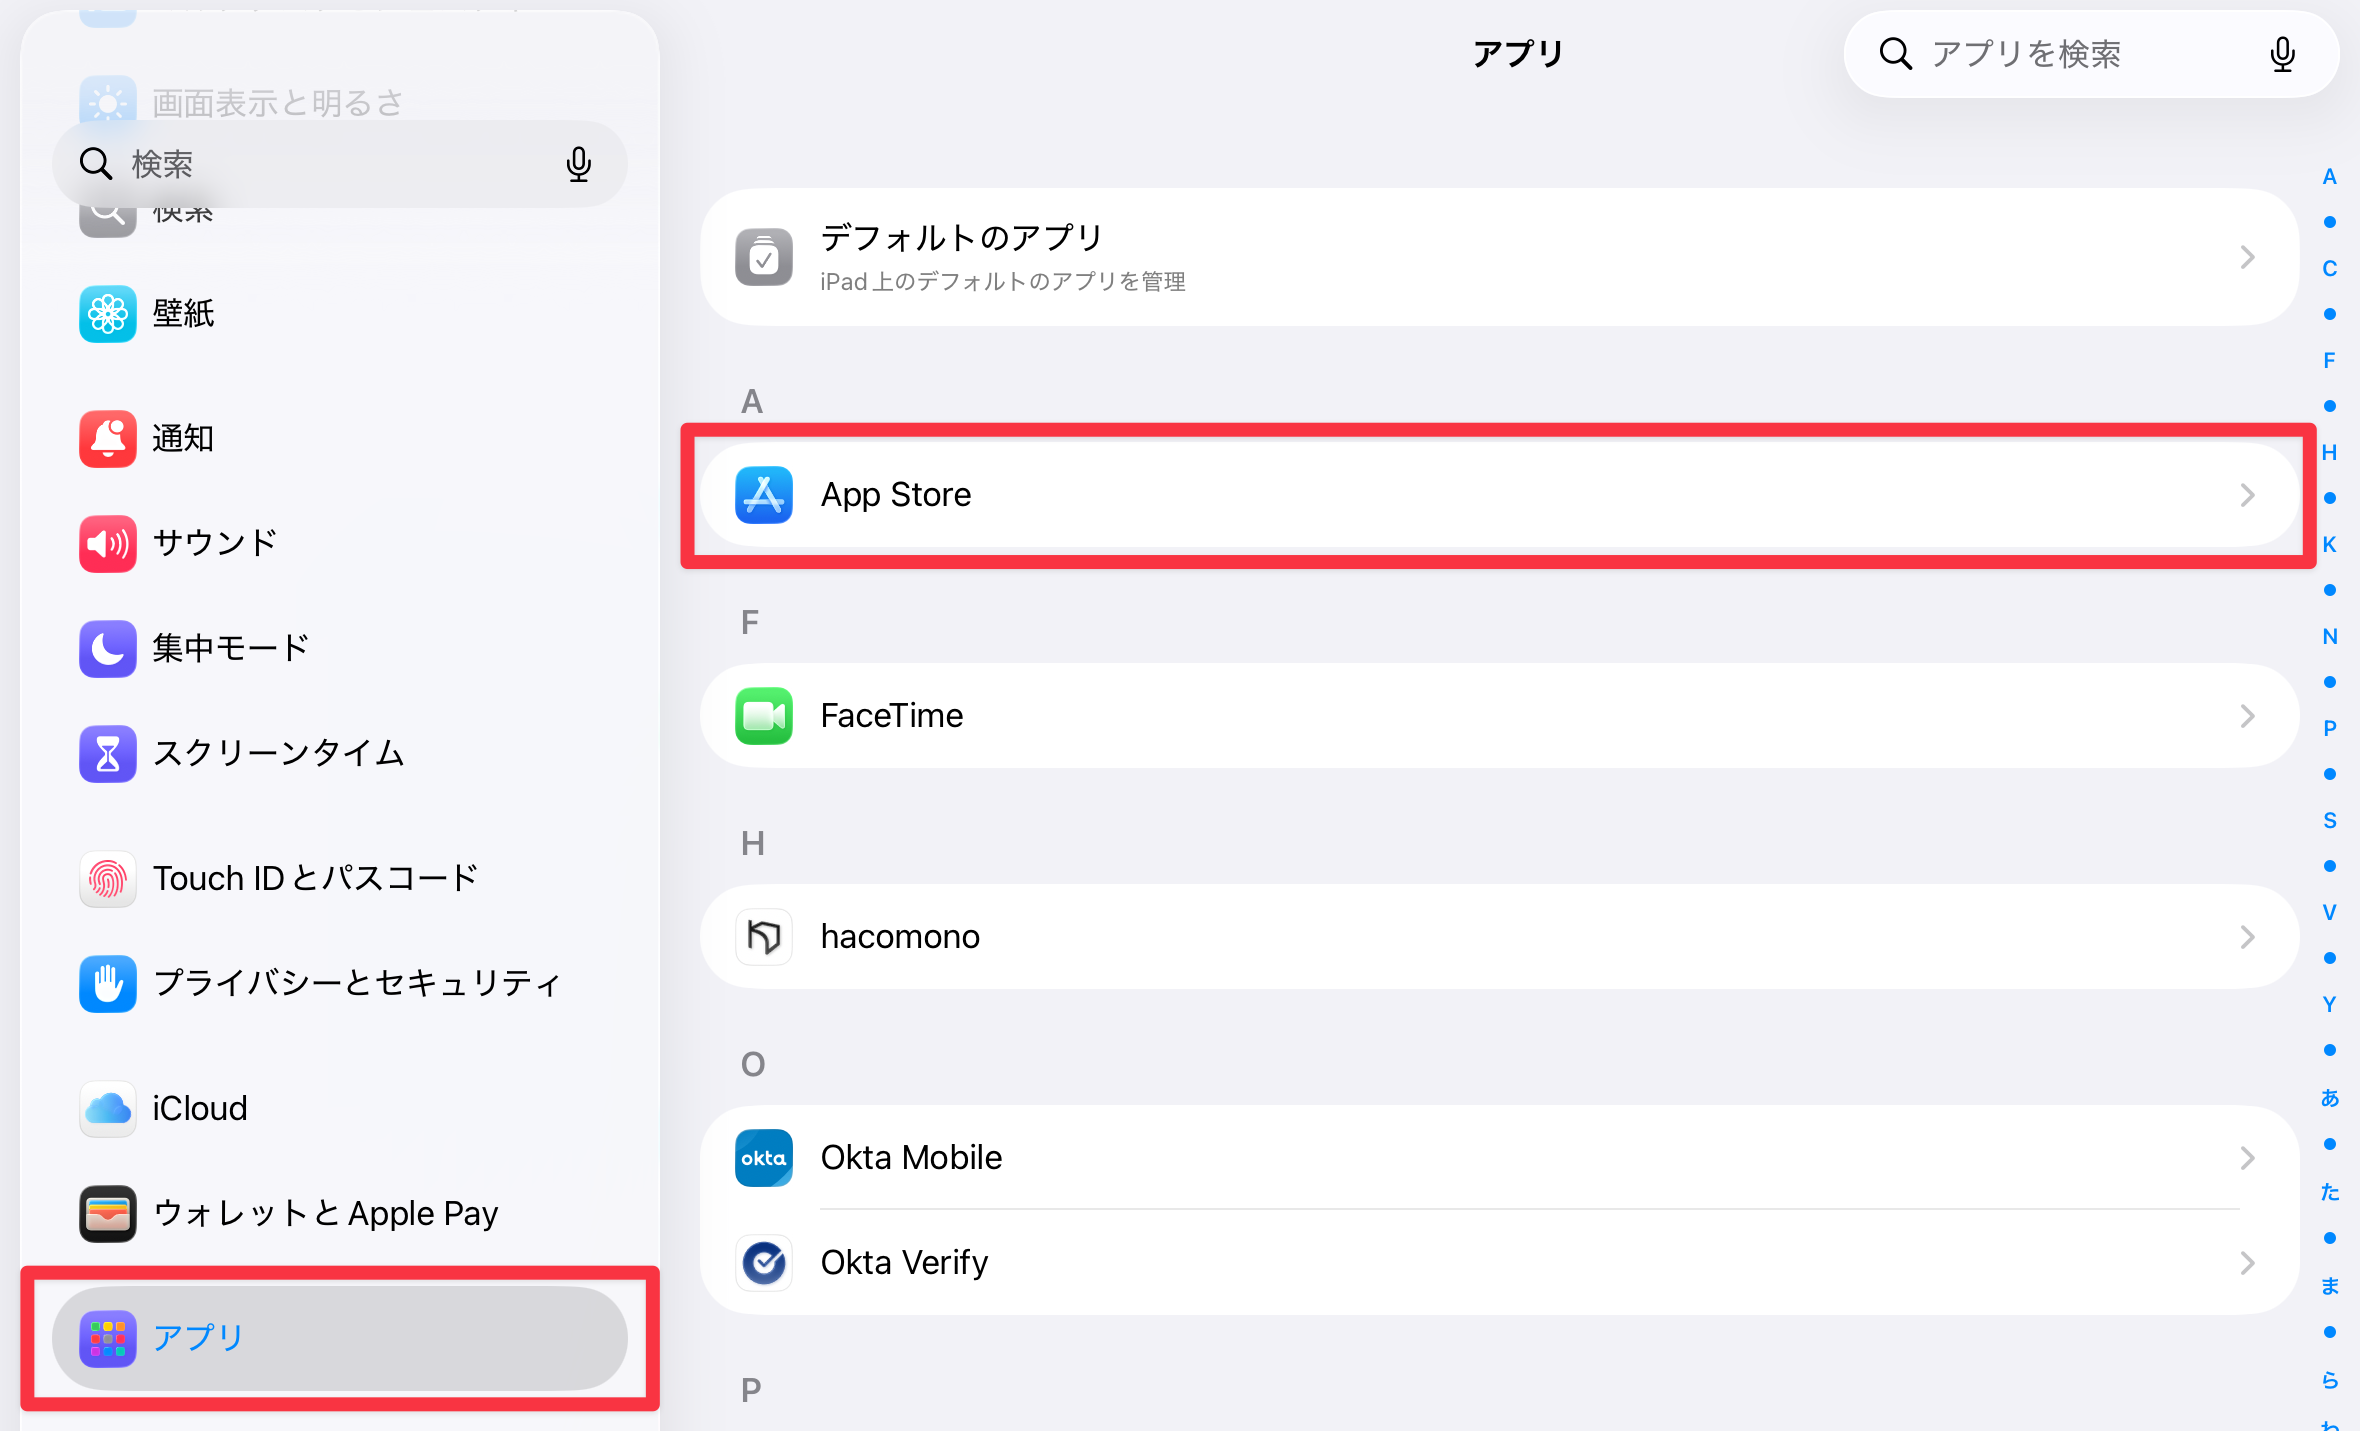2360x1431 pixels.
Task: Tap the ウォレットと Apple Pay wallet icon
Action: coord(108,1214)
